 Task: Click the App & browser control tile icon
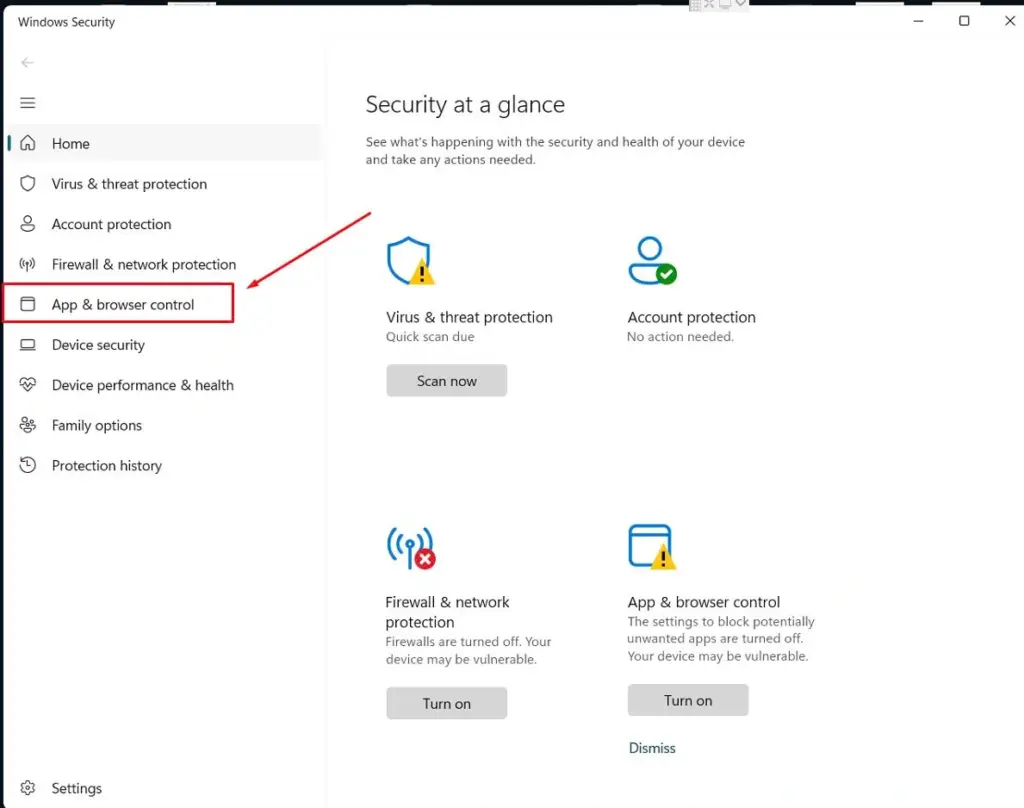click(651, 546)
